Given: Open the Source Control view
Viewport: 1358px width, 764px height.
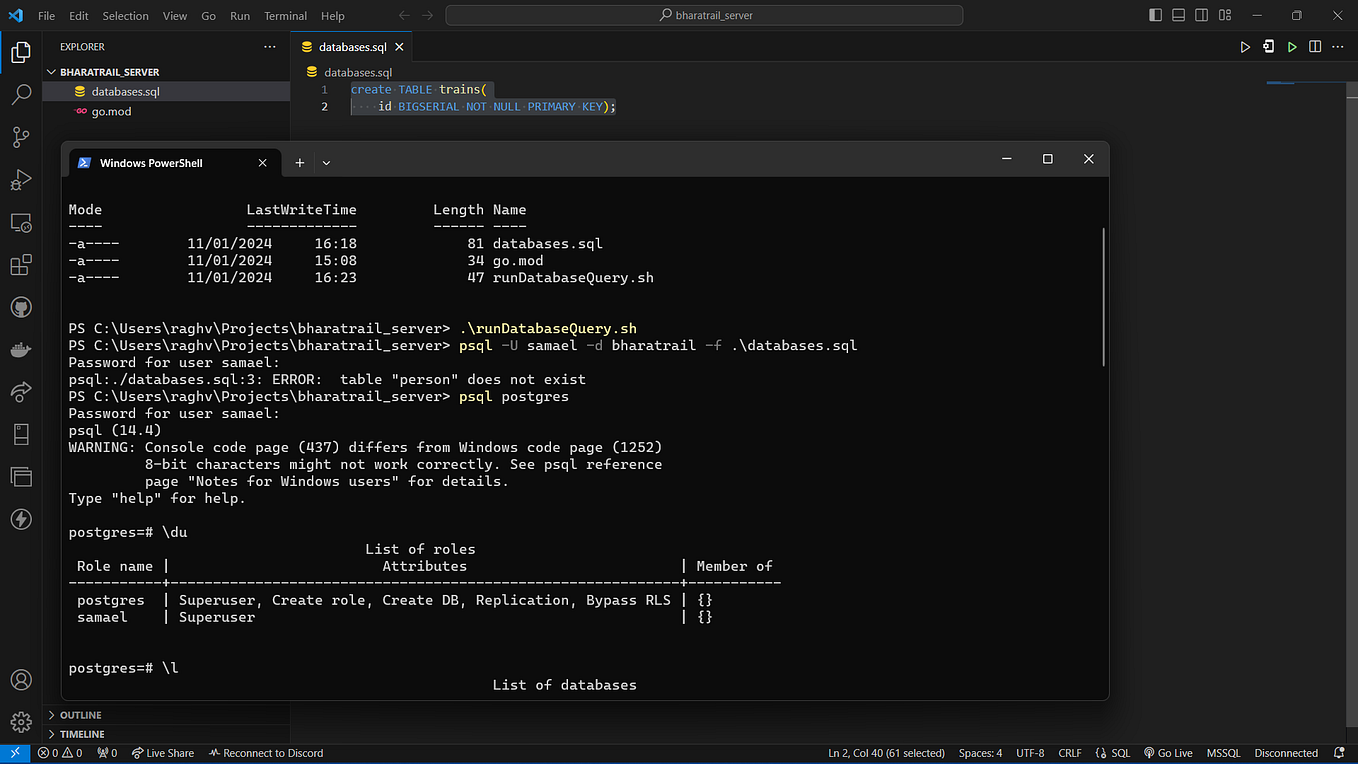Looking at the screenshot, I should [20, 137].
